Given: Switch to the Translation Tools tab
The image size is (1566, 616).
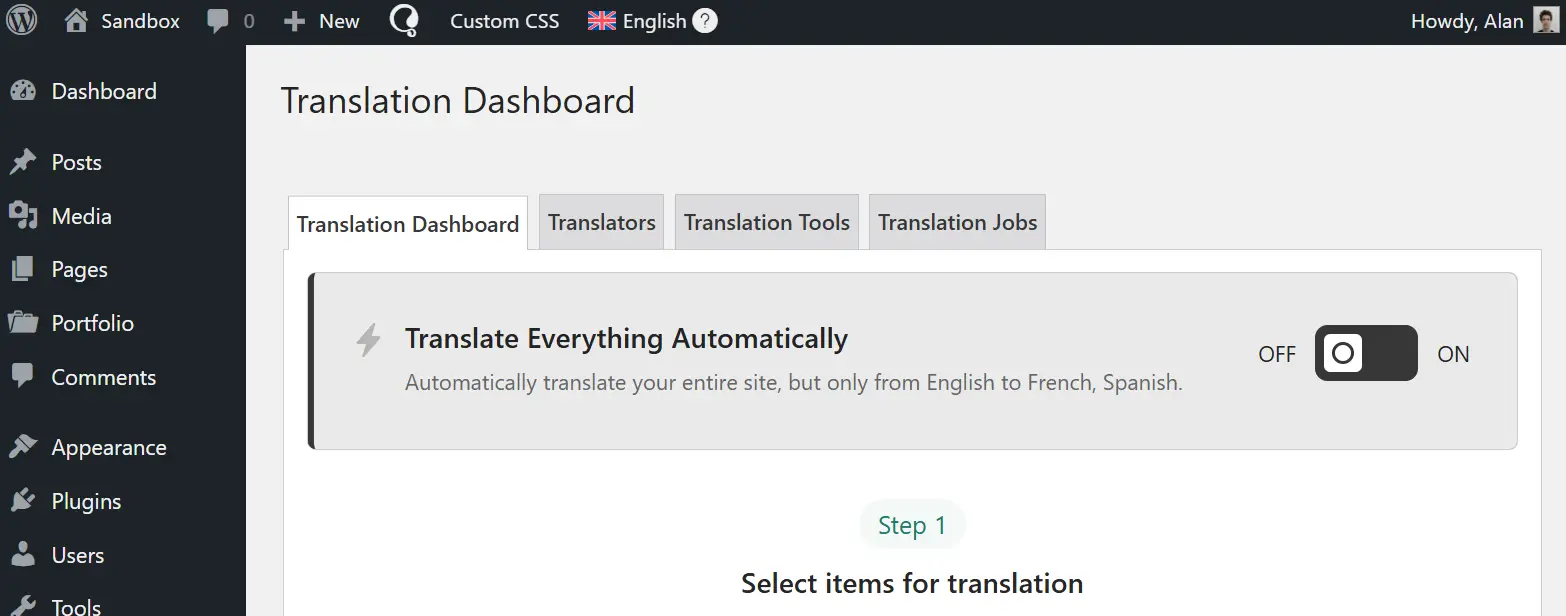Looking at the screenshot, I should tap(766, 223).
